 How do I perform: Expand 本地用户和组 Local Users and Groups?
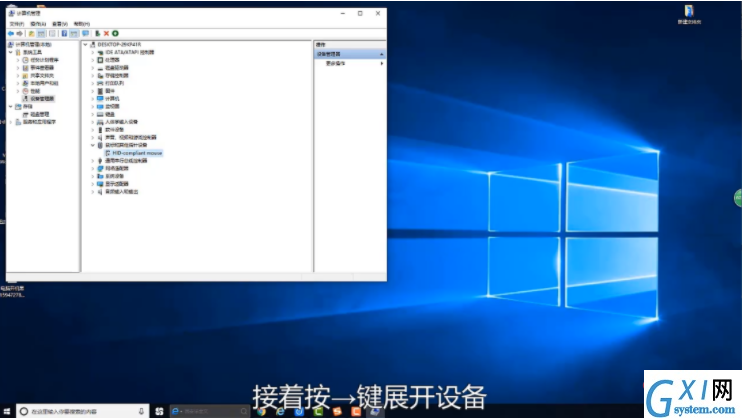(18, 83)
